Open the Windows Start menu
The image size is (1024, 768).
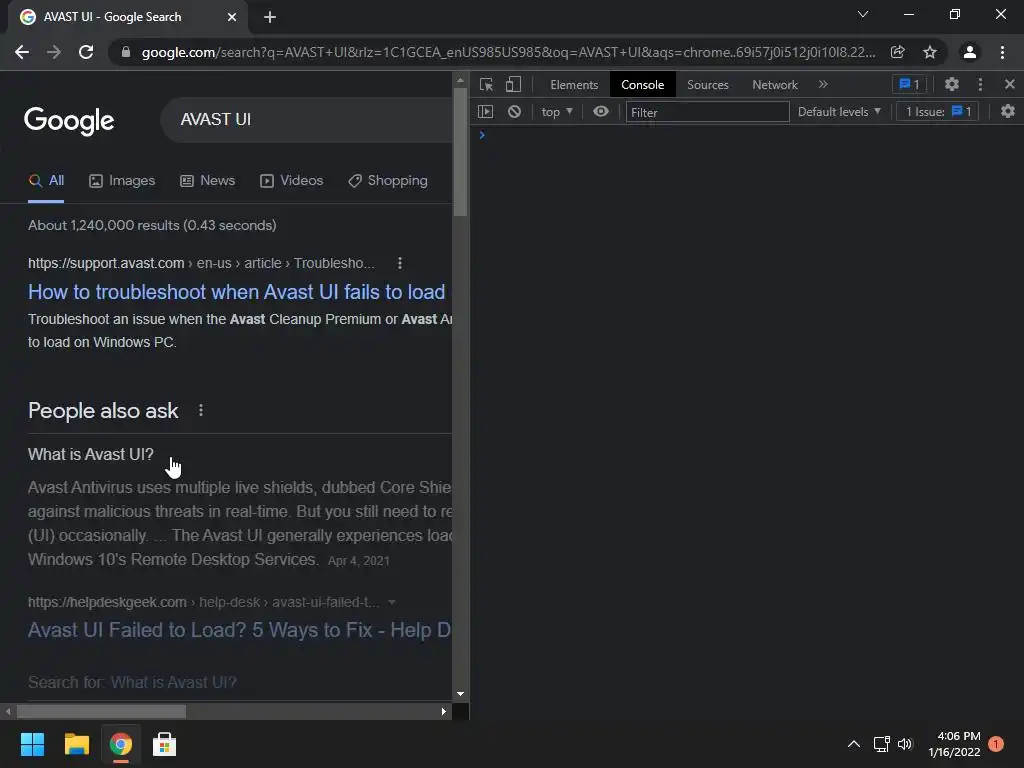click(x=32, y=744)
